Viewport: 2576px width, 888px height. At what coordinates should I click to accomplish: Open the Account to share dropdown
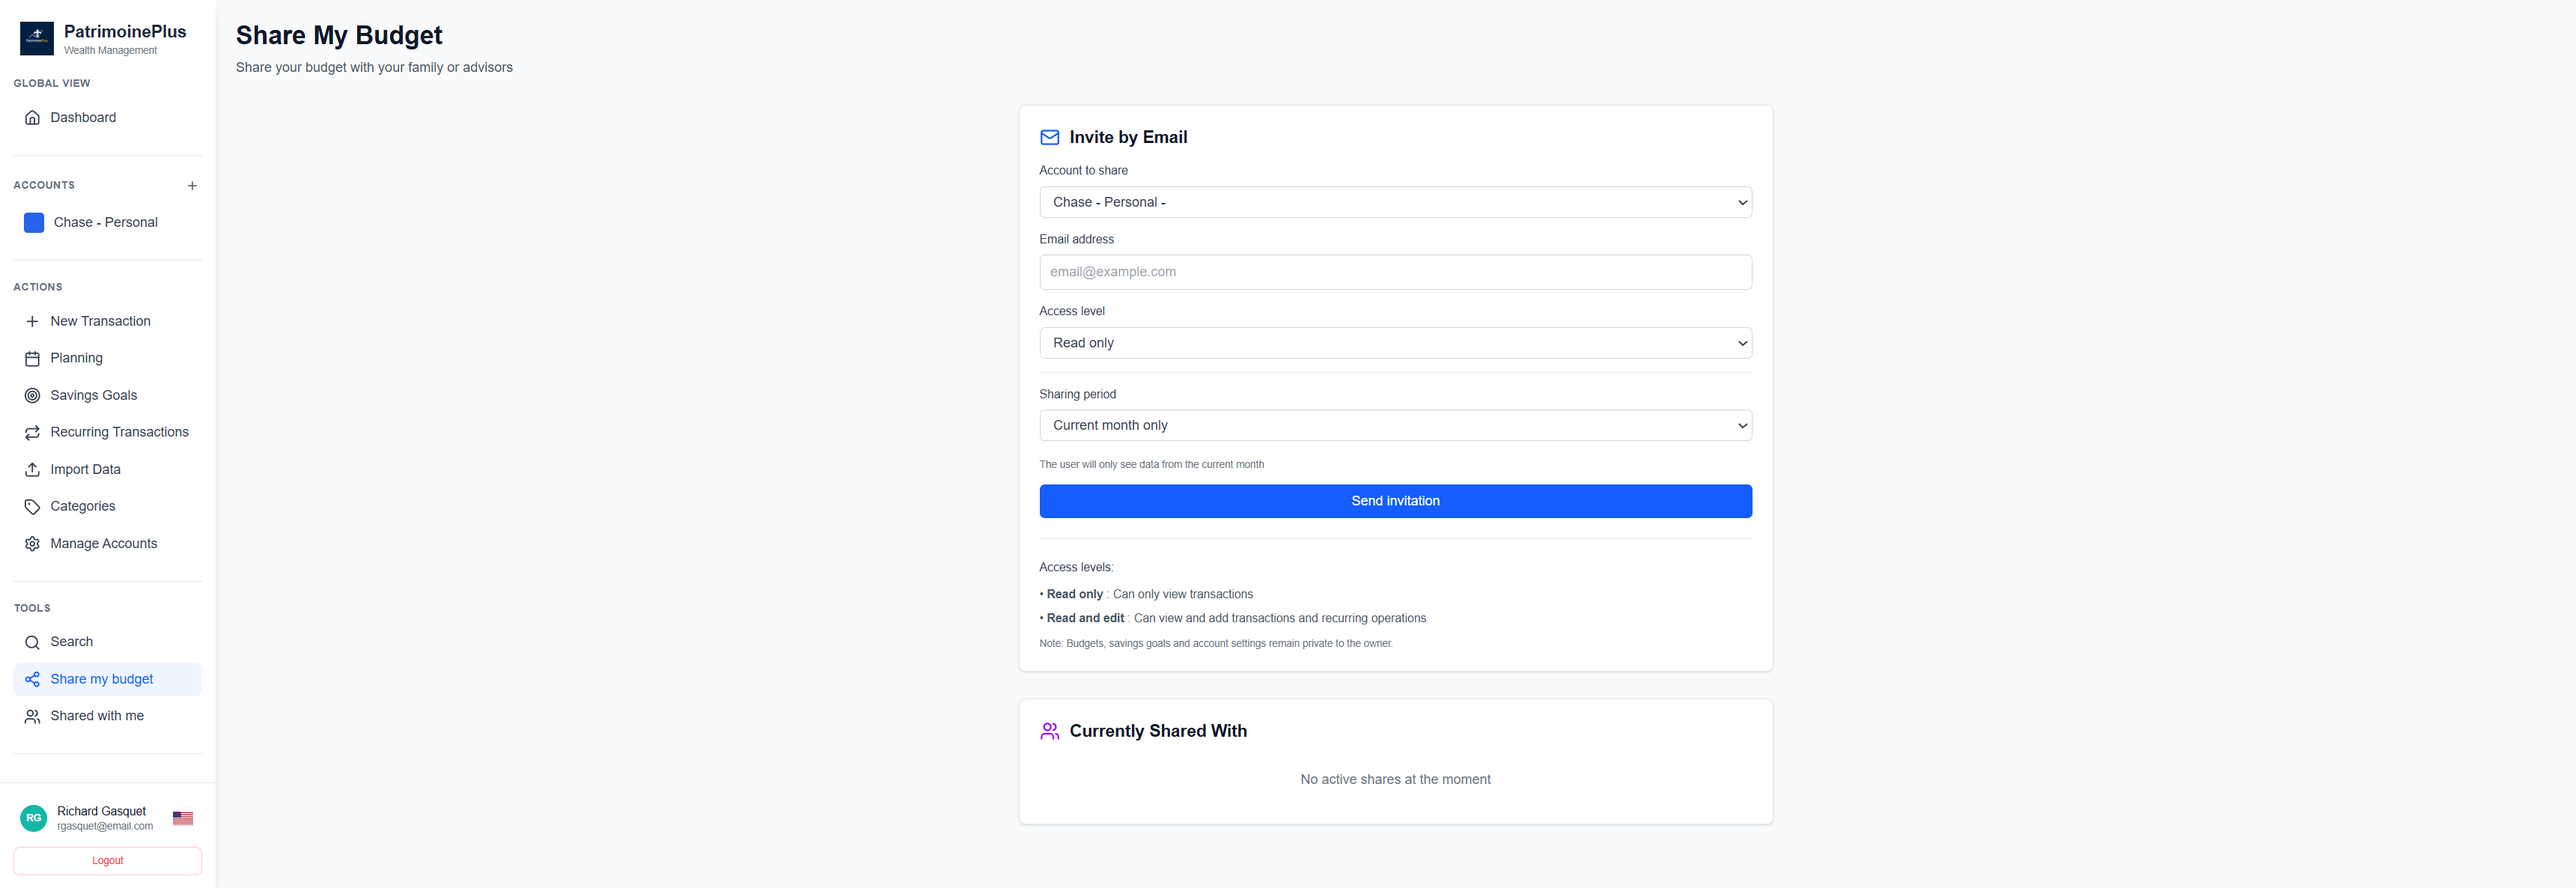[x=1394, y=202]
